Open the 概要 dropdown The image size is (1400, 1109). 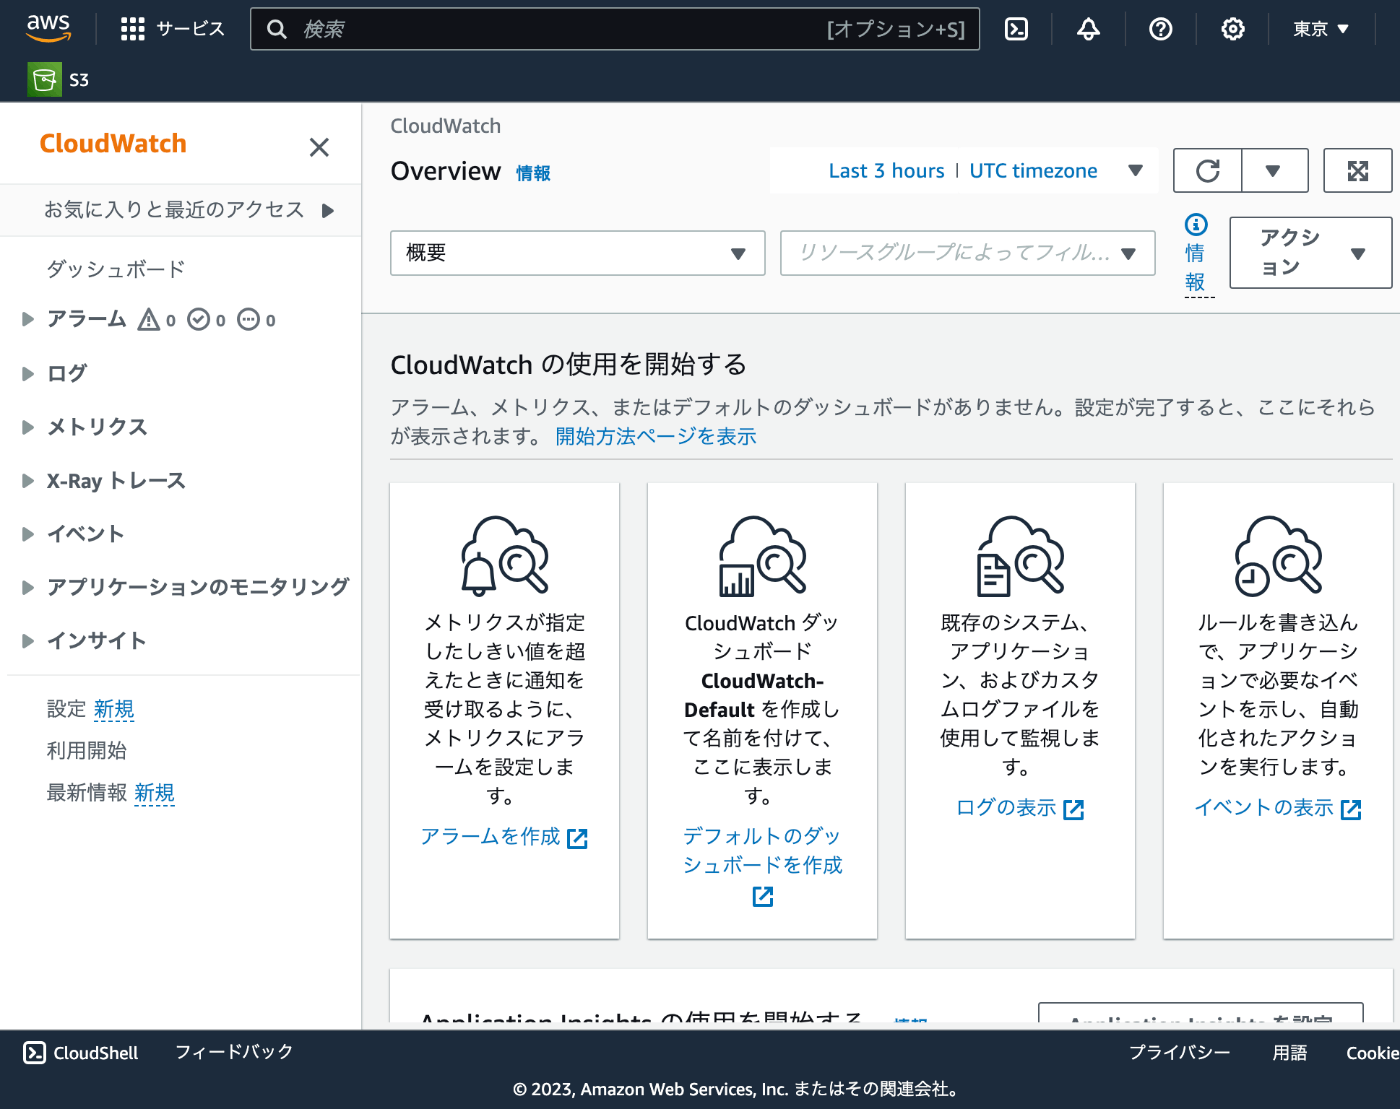click(x=577, y=253)
